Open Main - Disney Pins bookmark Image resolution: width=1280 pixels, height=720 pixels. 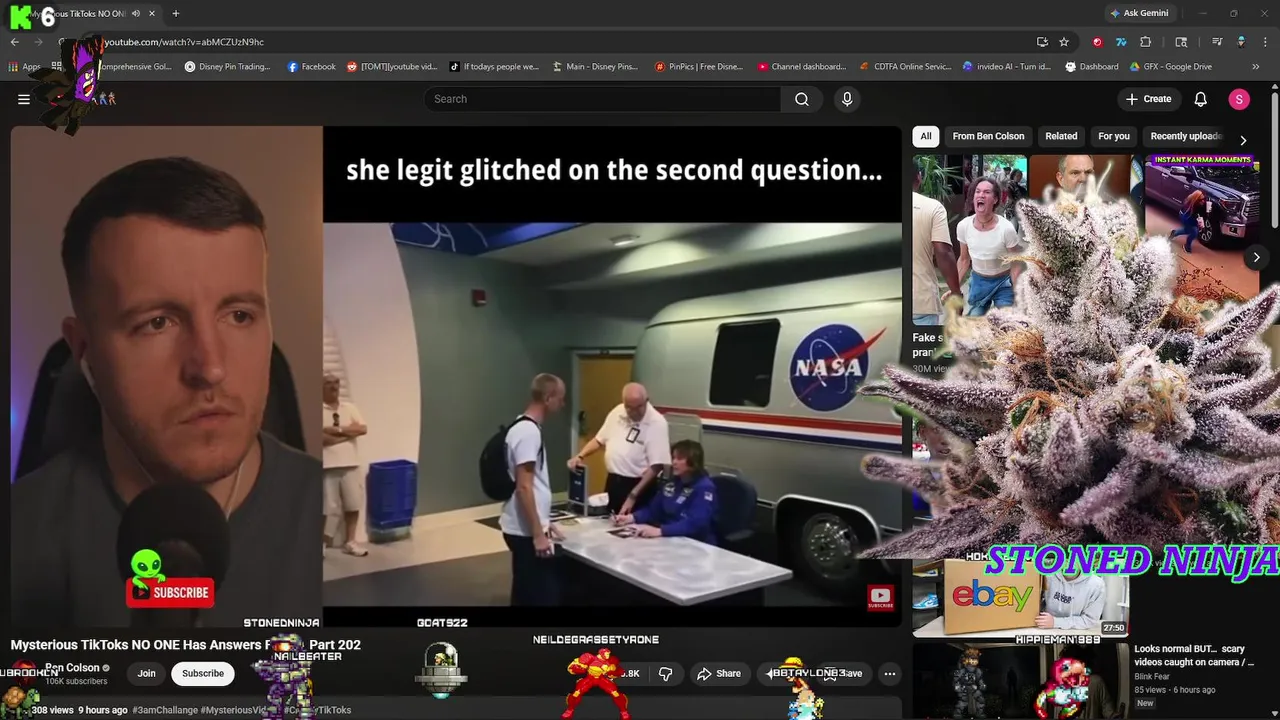pos(595,67)
